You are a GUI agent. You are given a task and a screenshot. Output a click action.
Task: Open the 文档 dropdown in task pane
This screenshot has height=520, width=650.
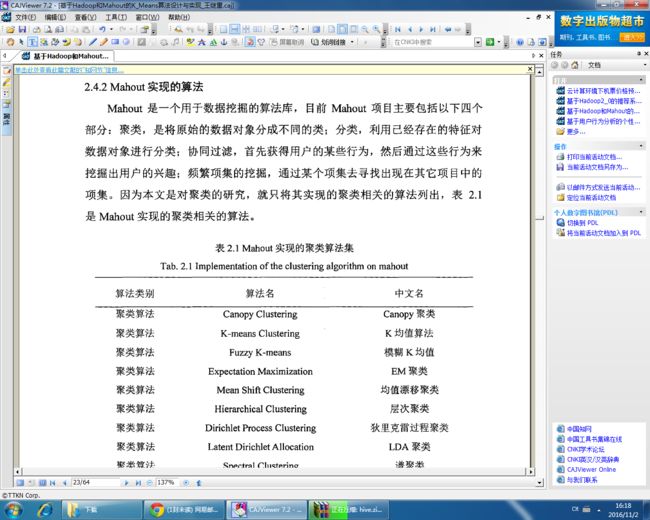pyautogui.click(x=645, y=65)
